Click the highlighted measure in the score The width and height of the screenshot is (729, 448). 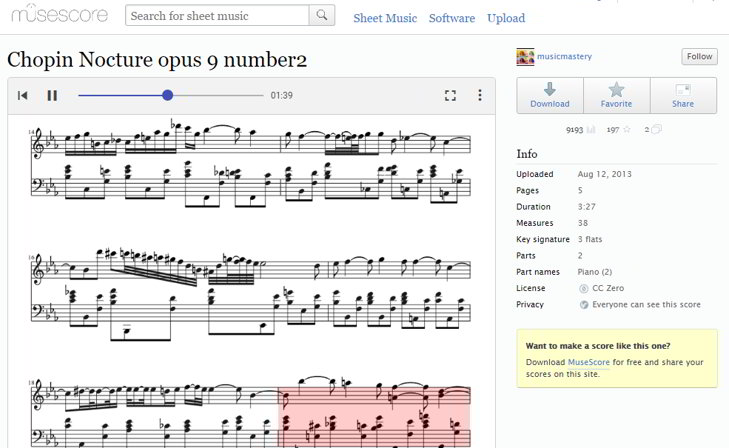point(374,417)
